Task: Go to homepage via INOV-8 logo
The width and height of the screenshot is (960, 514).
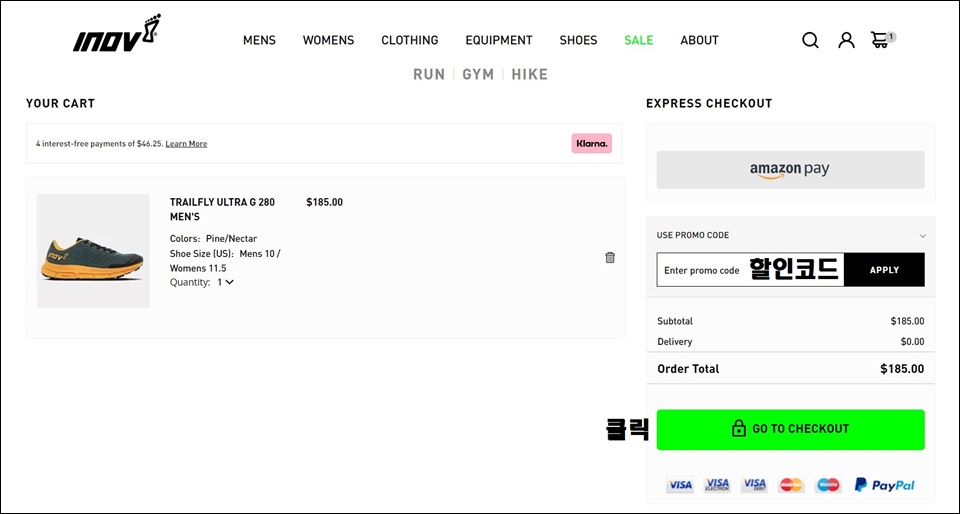Action: coord(117,33)
